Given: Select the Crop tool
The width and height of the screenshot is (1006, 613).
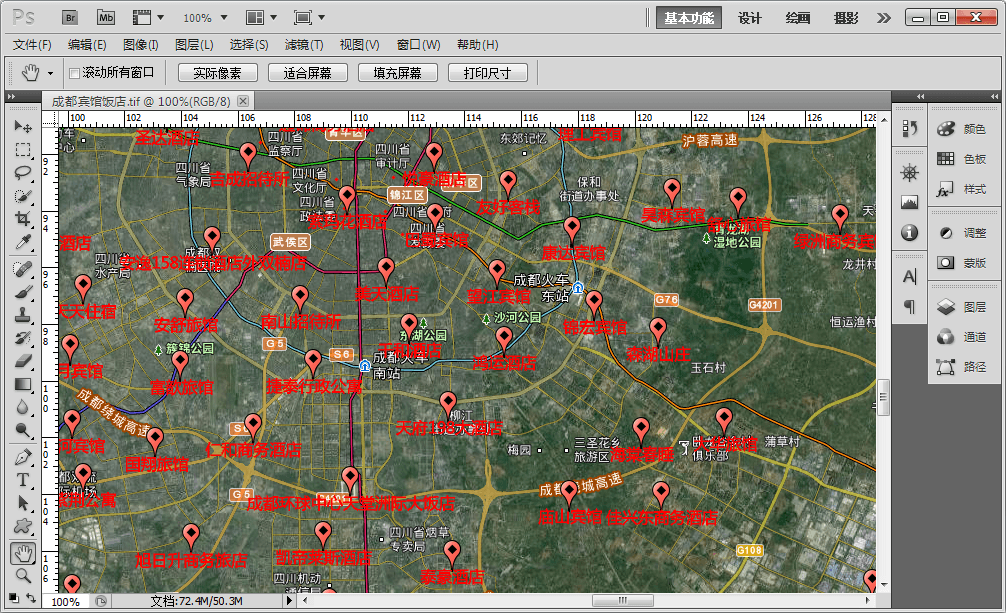Looking at the screenshot, I should click(x=23, y=219).
